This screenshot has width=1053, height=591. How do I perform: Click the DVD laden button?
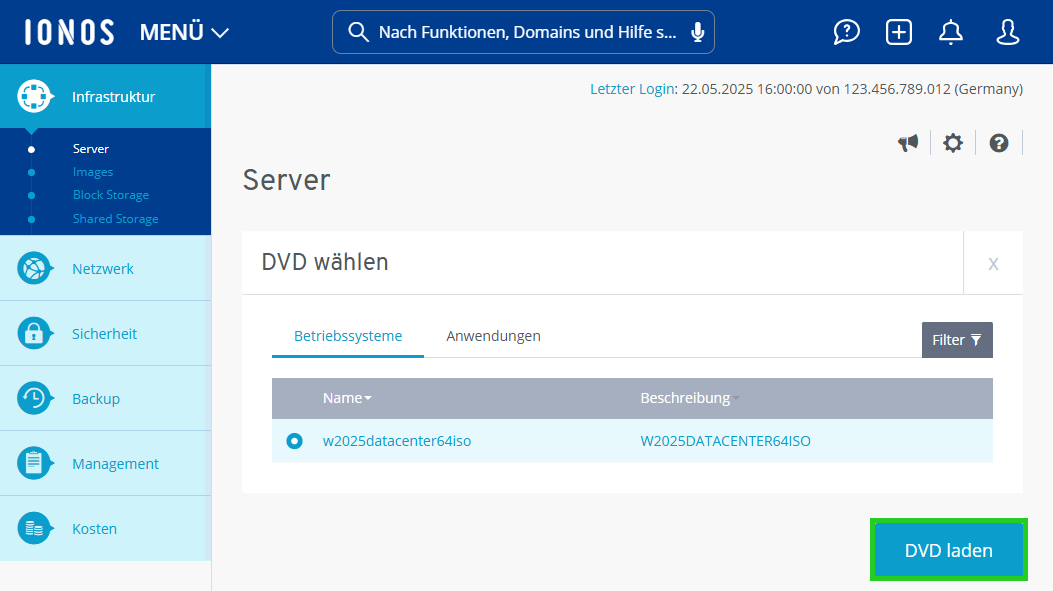947,550
